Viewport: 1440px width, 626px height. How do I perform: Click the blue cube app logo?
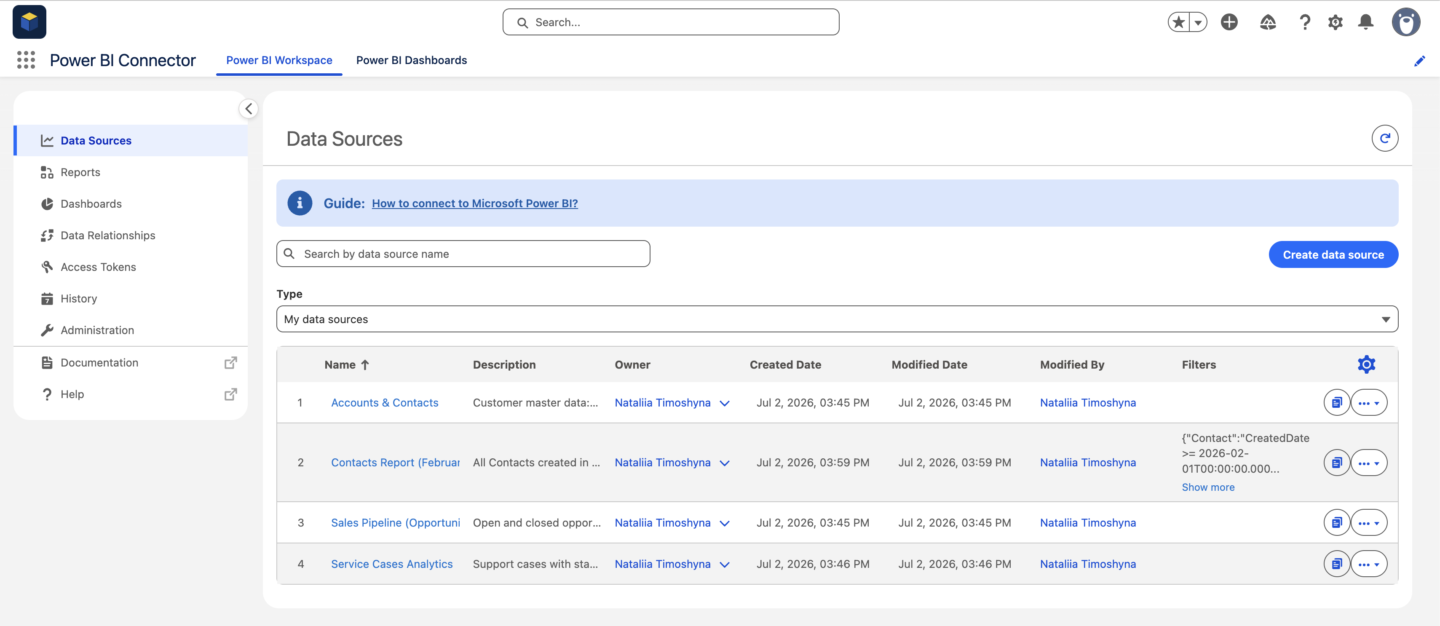coord(29,22)
